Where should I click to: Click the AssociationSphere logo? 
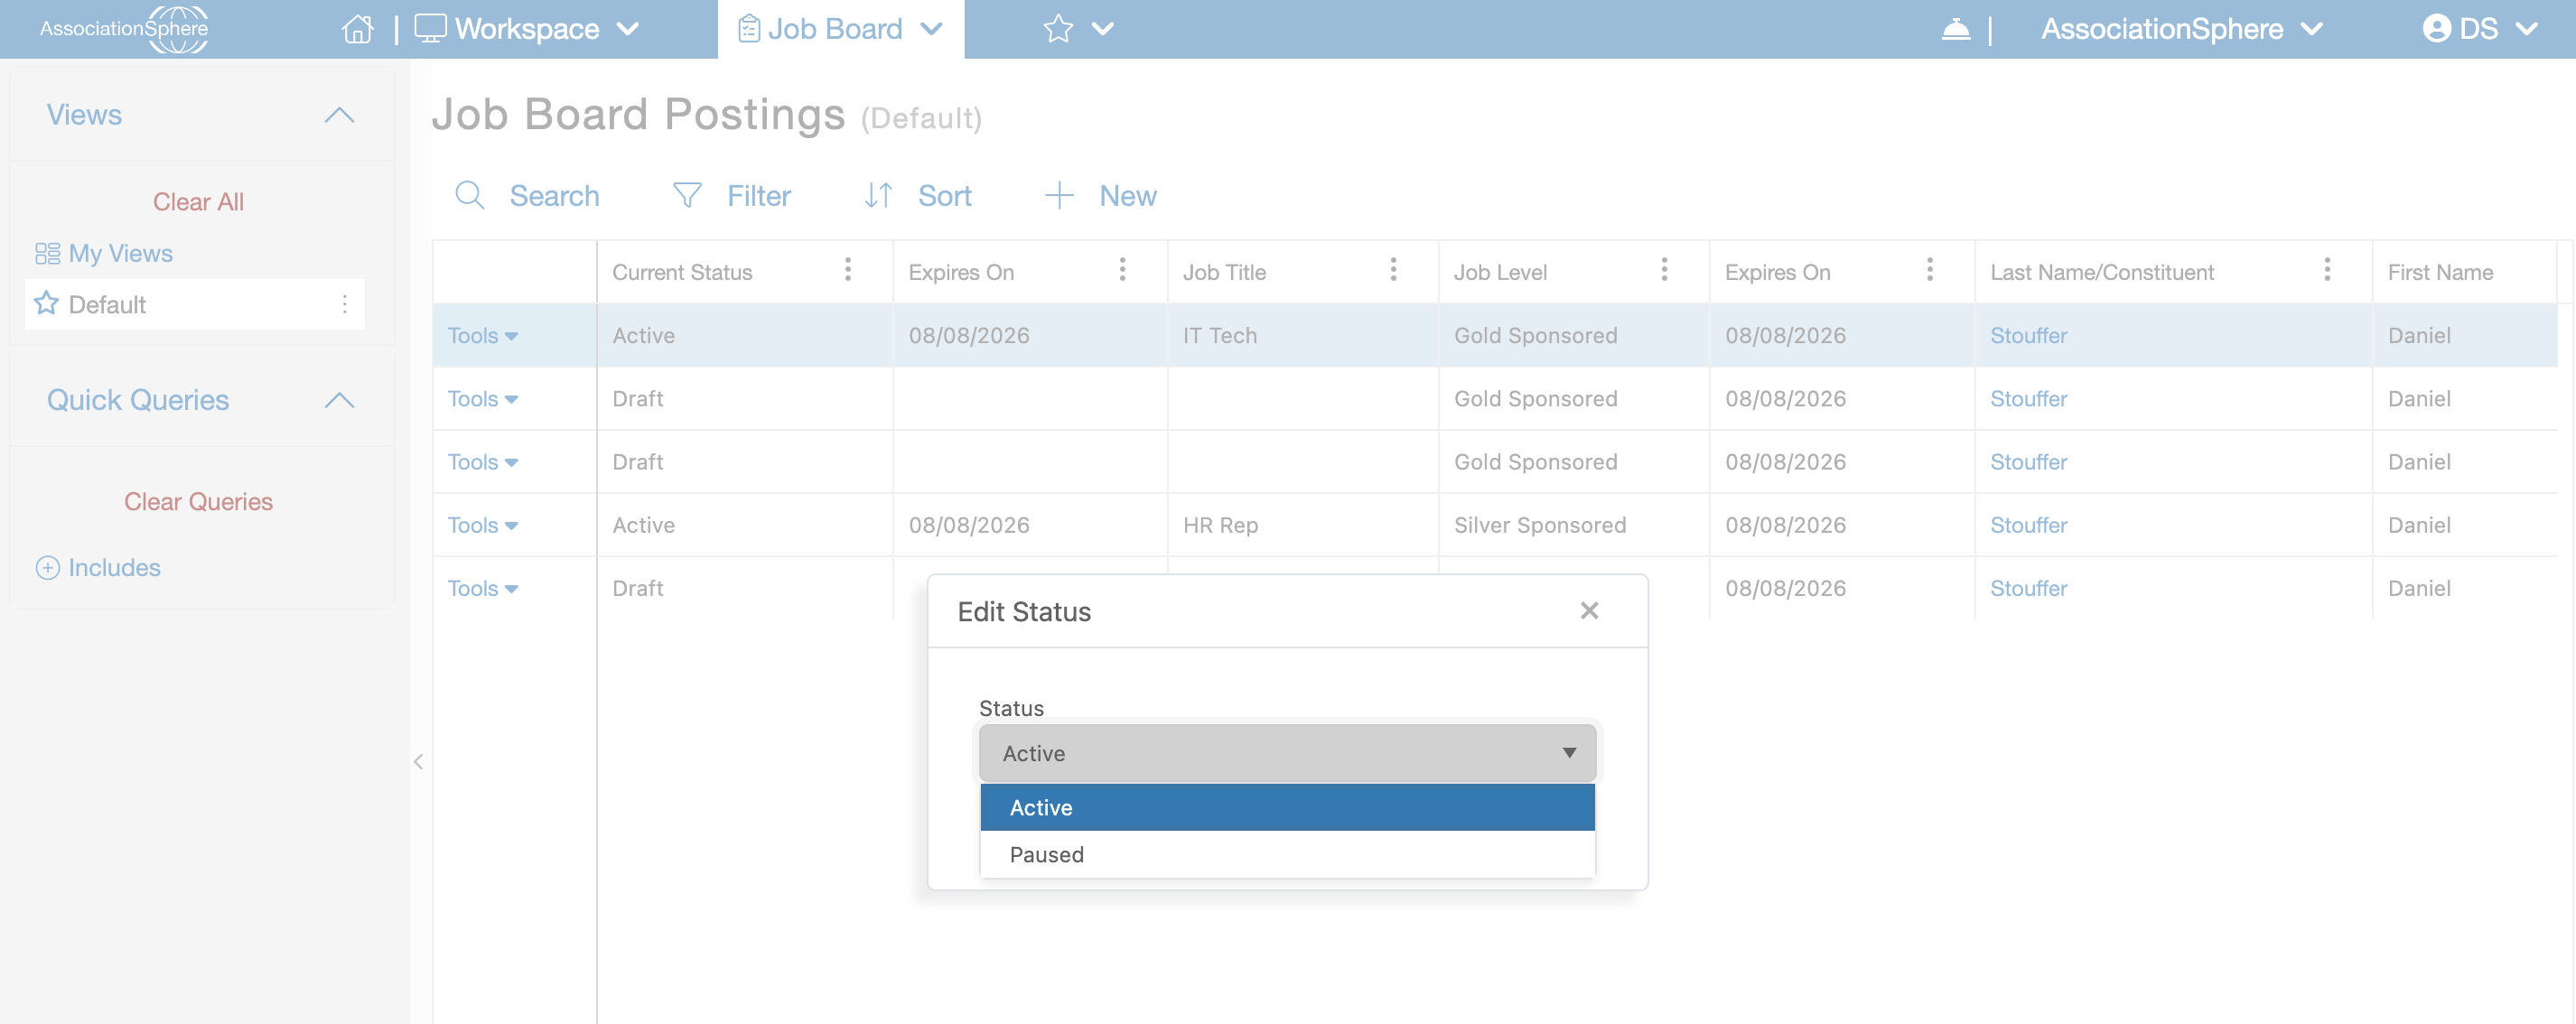coord(124,29)
